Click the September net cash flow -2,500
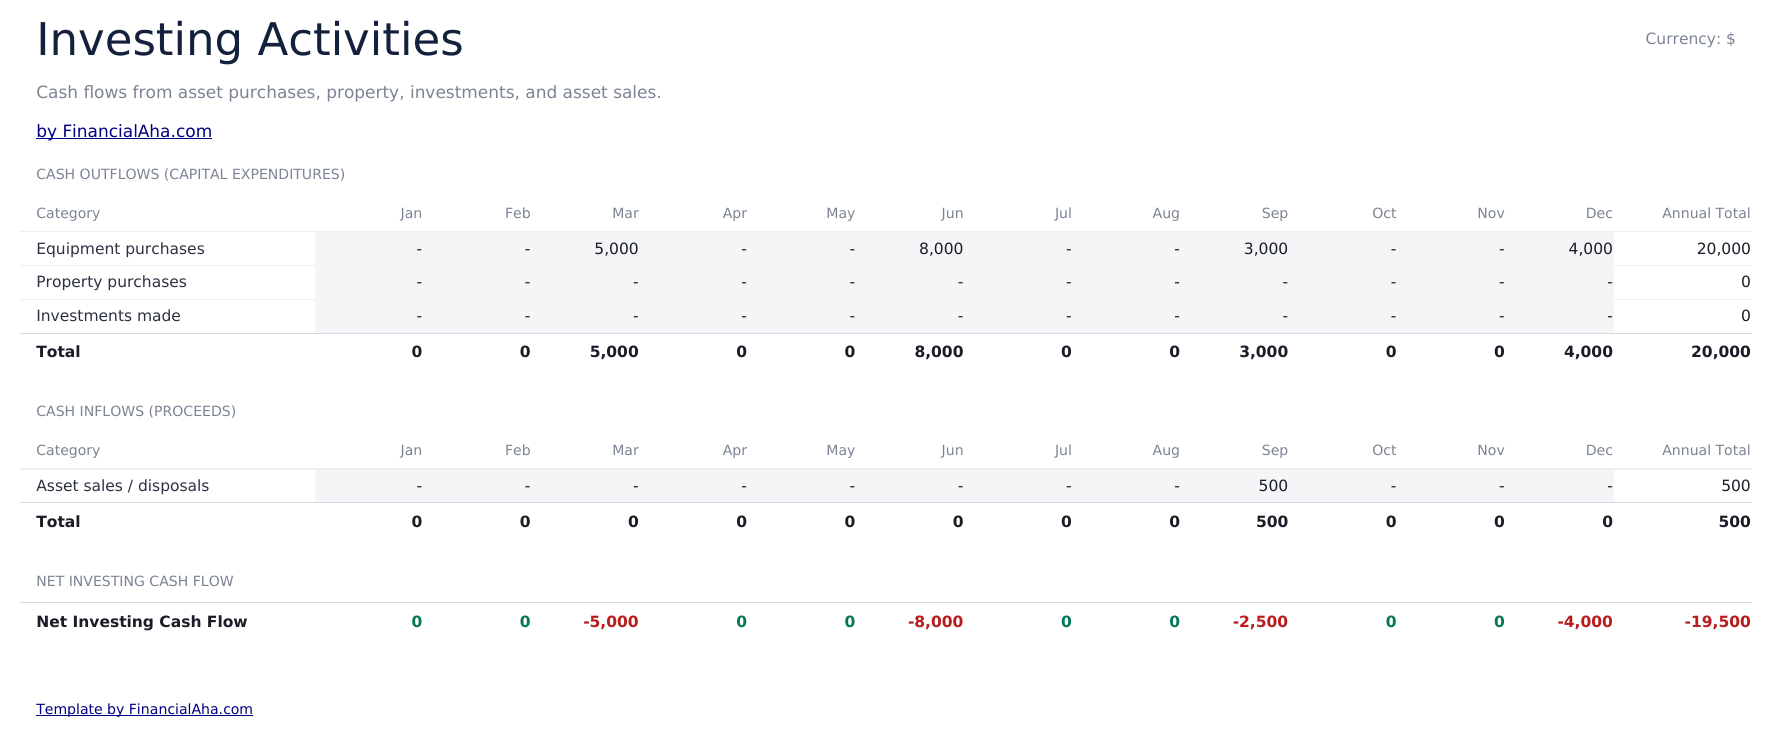Screen dimensions: 1772x737 coord(1260,622)
